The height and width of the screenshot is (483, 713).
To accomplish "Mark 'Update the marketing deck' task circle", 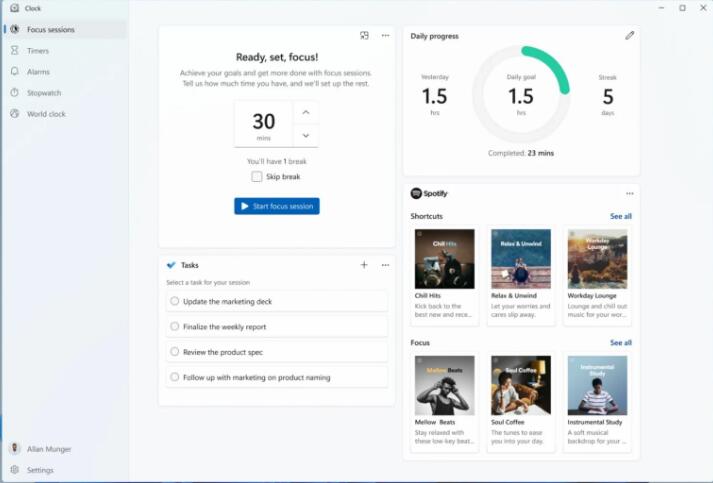I will coord(175,301).
